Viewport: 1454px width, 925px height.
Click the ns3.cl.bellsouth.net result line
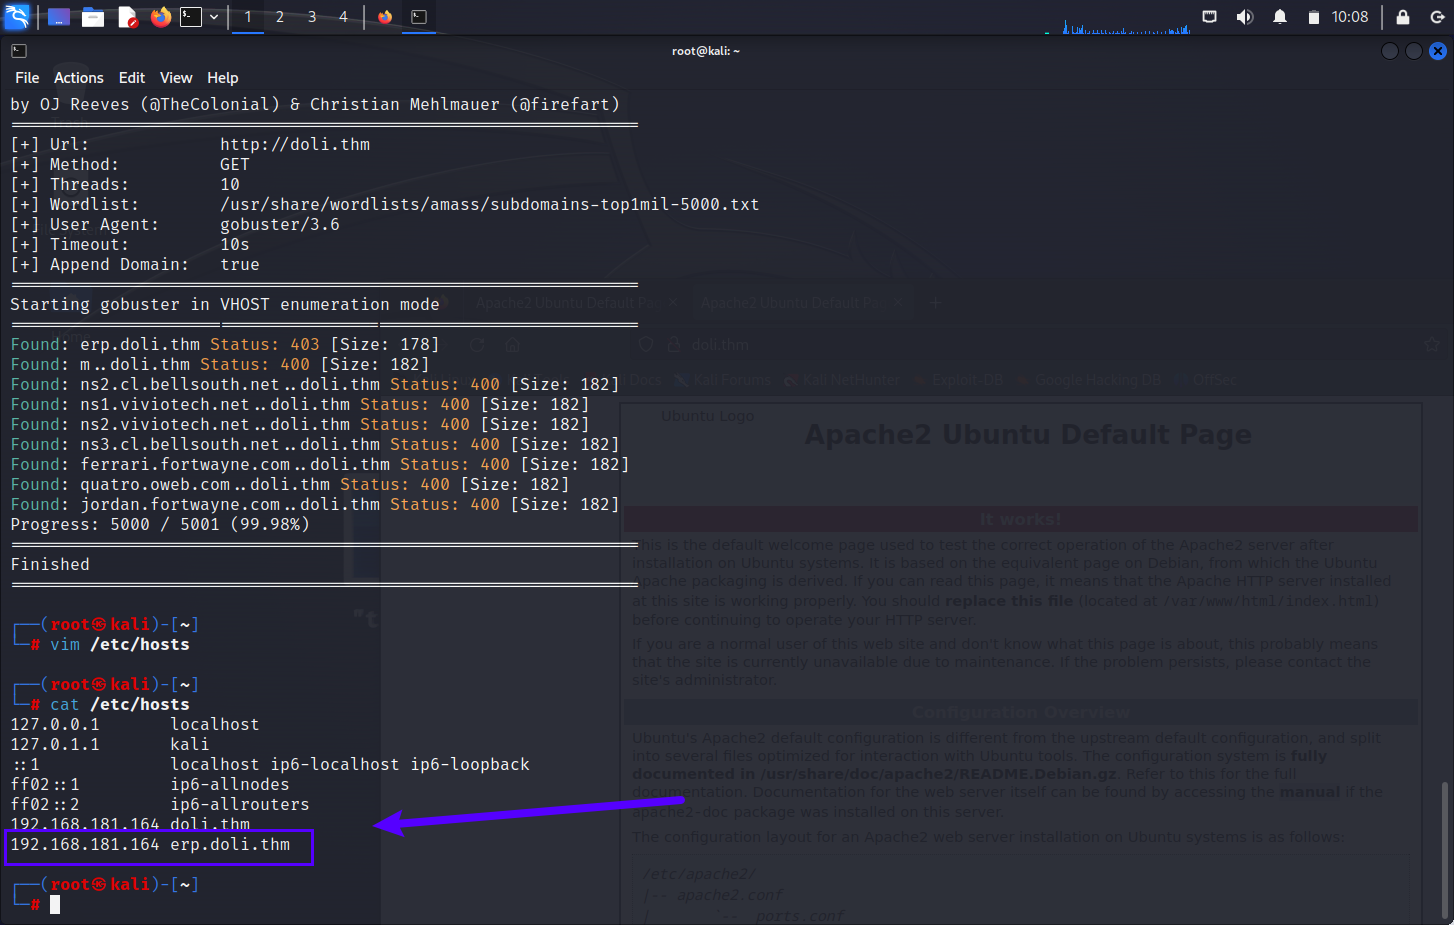[315, 444]
